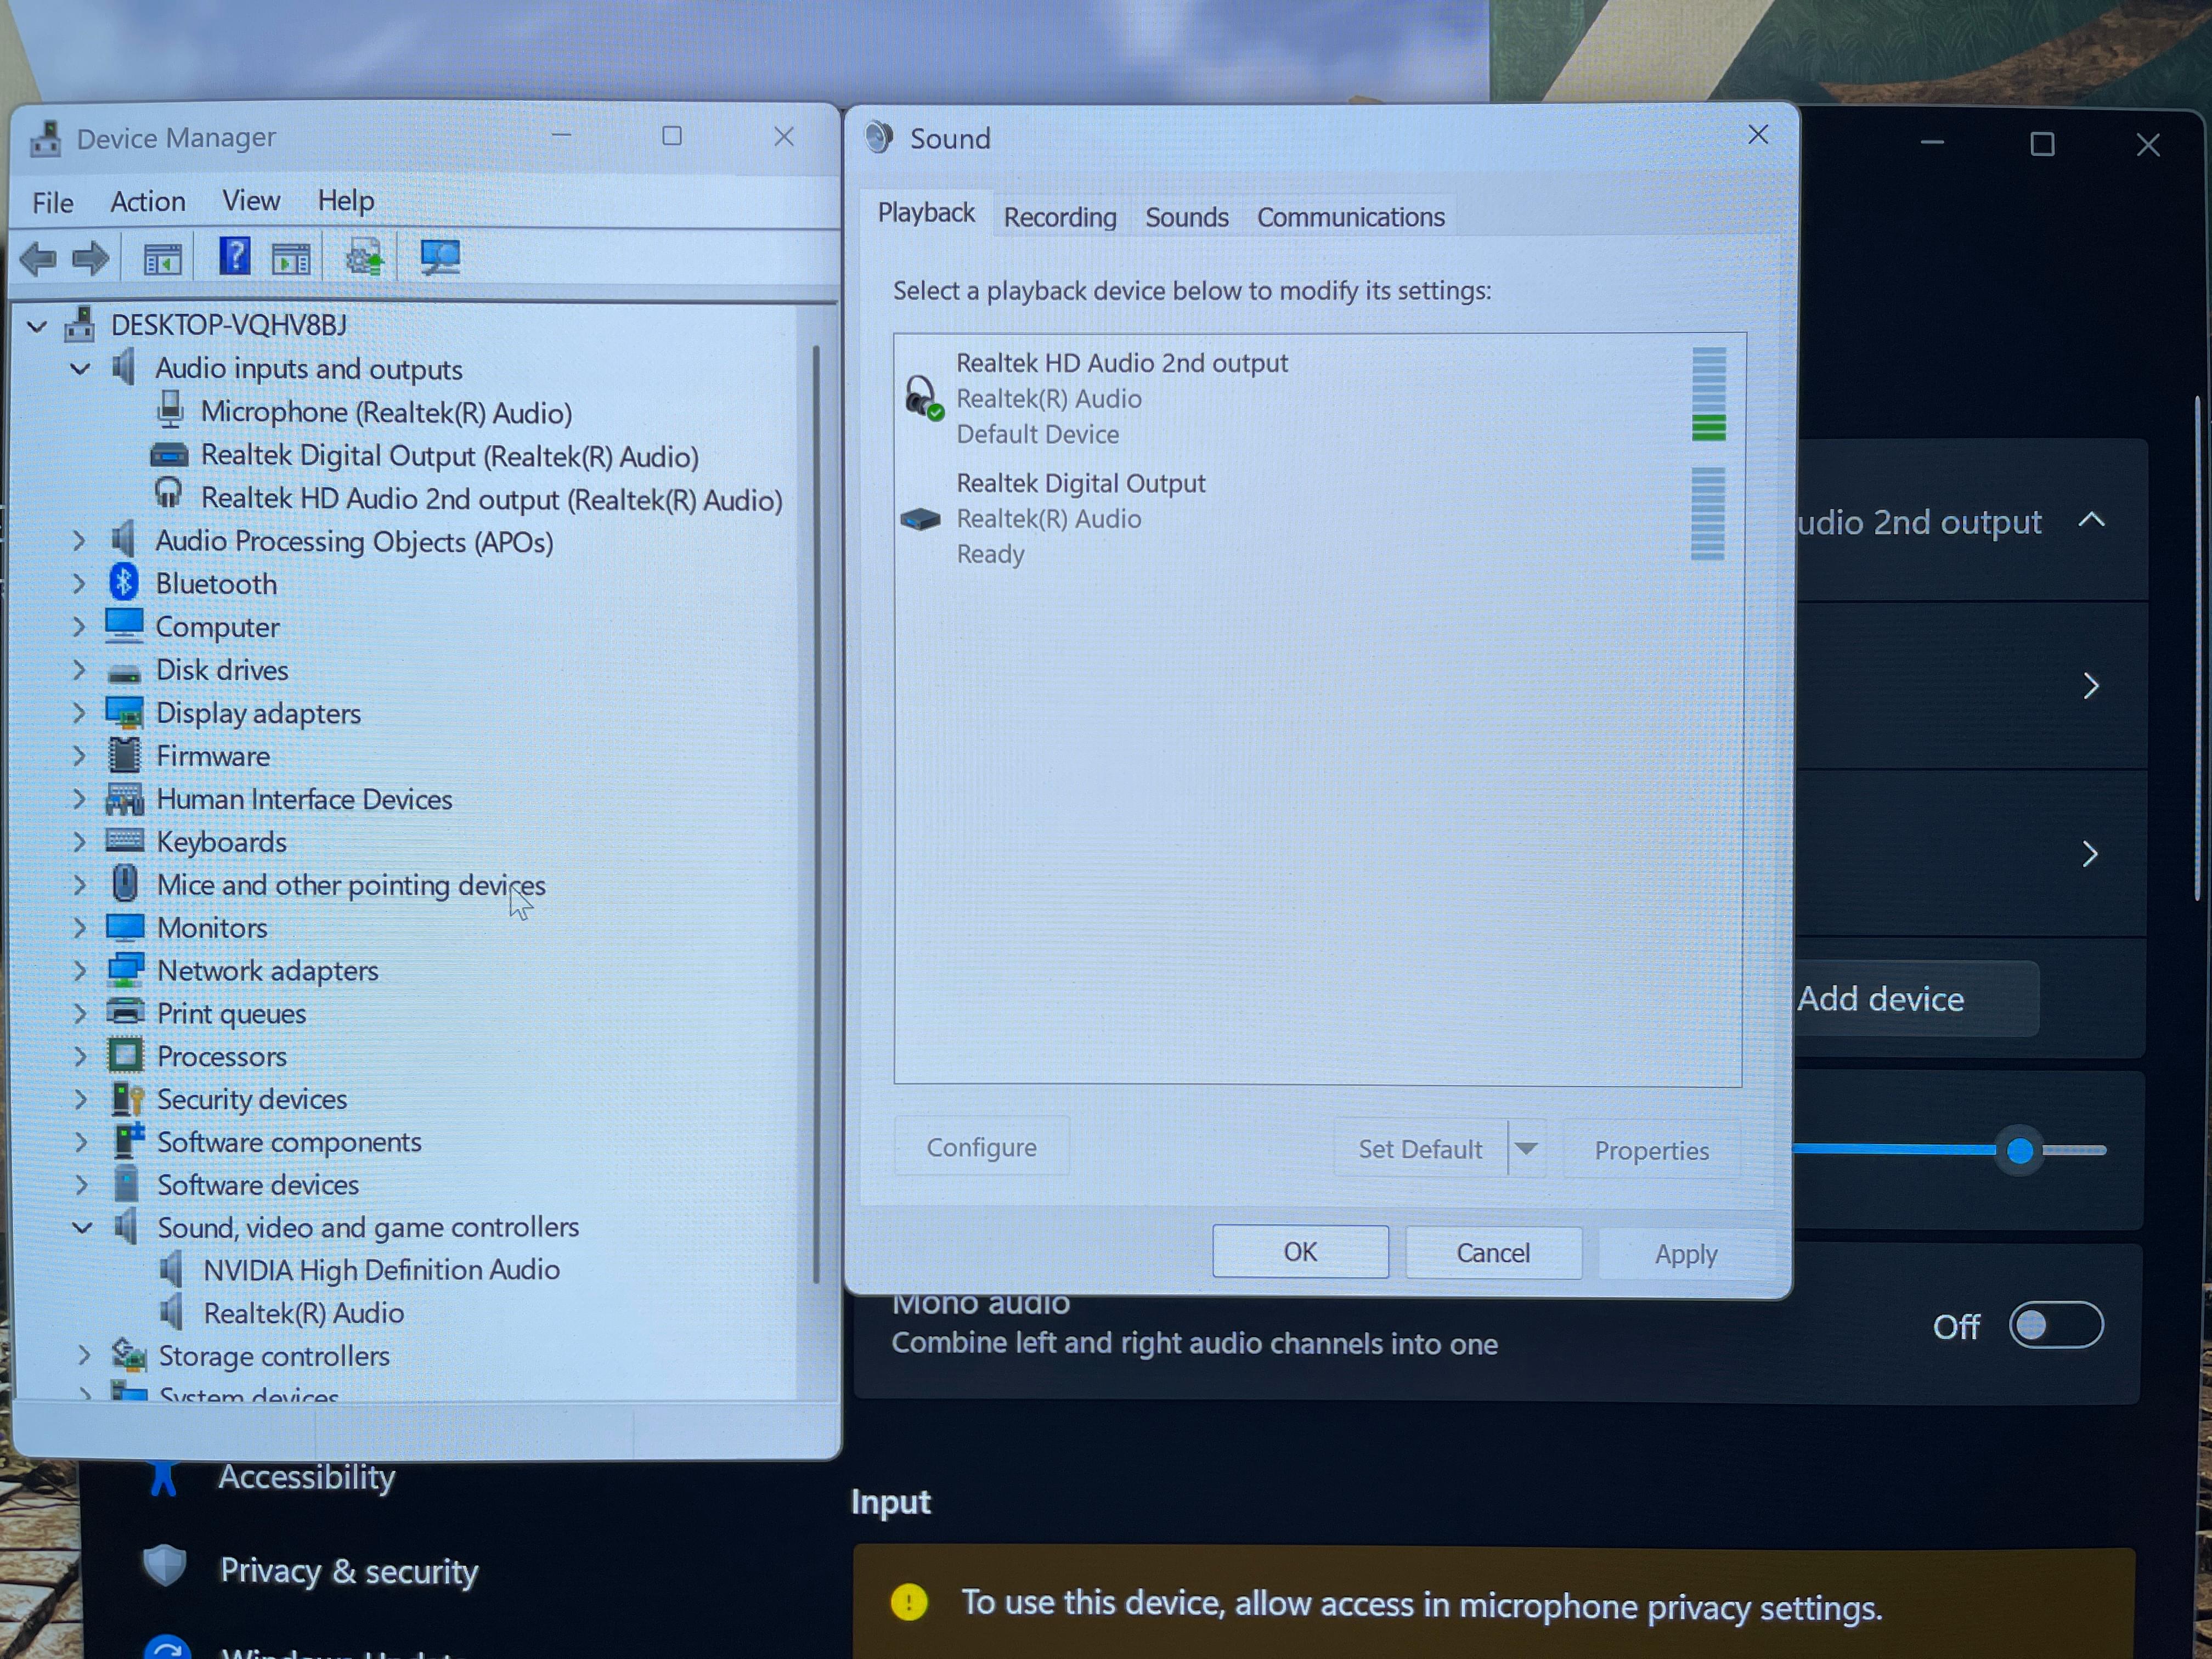Switch to the Communications tab
2212x1659 pixels.
coord(1351,217)
